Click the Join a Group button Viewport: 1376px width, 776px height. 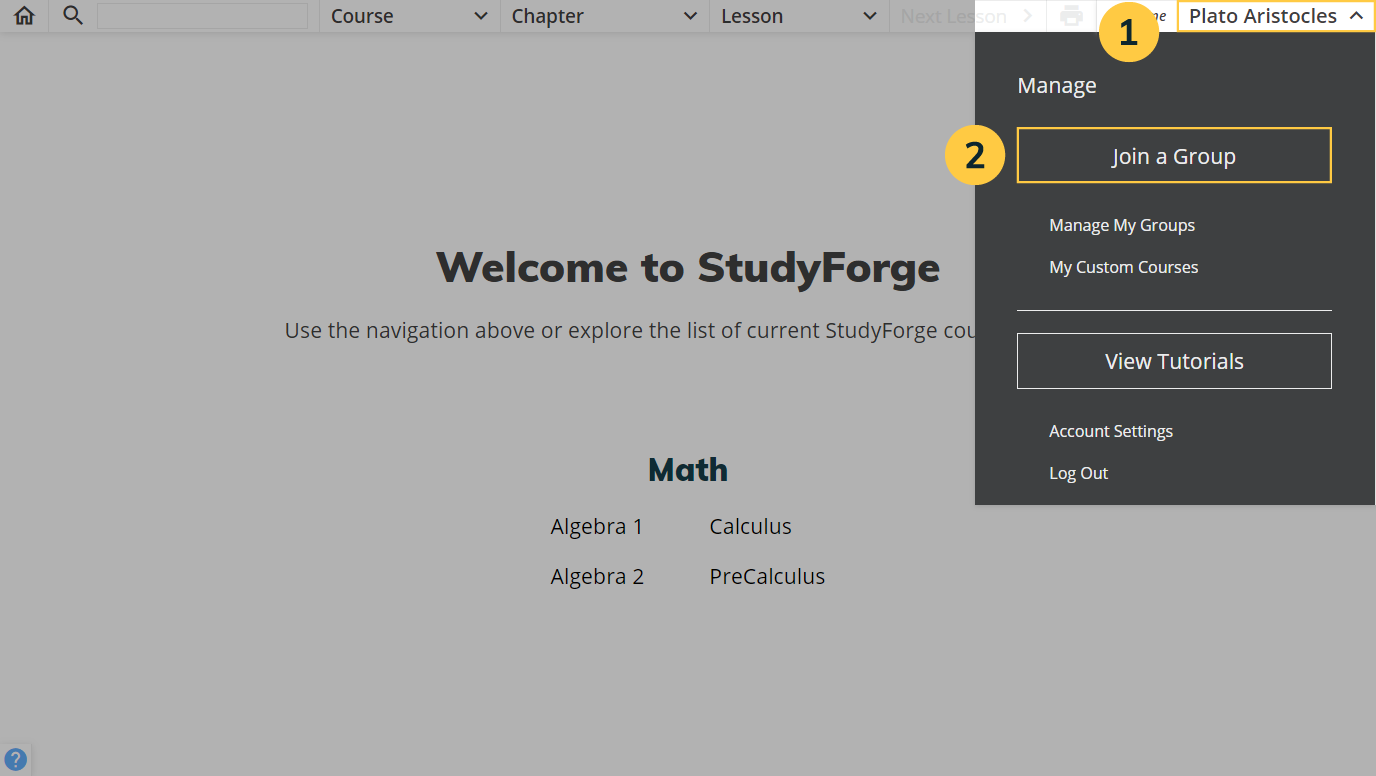tap(1174, 155)
